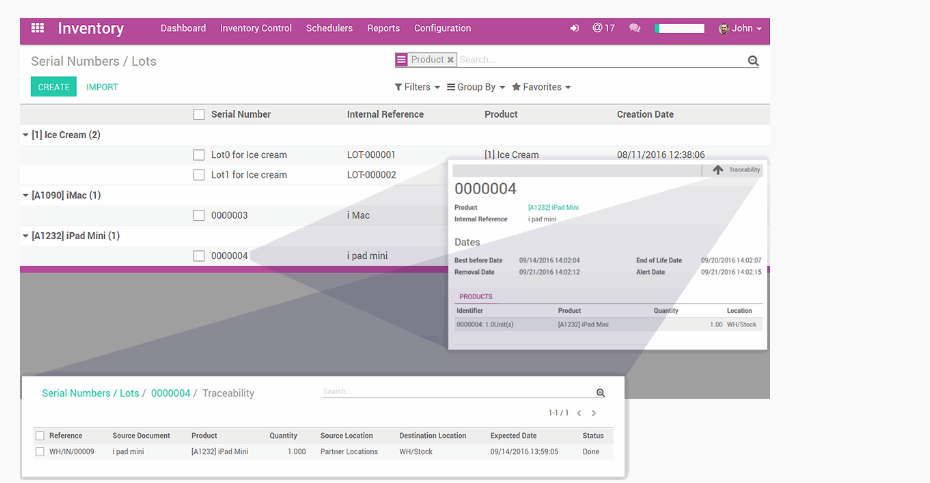This screenshot has width=930, height=483.
Task: Focus the main Search field
Action: tap(600, 60)
